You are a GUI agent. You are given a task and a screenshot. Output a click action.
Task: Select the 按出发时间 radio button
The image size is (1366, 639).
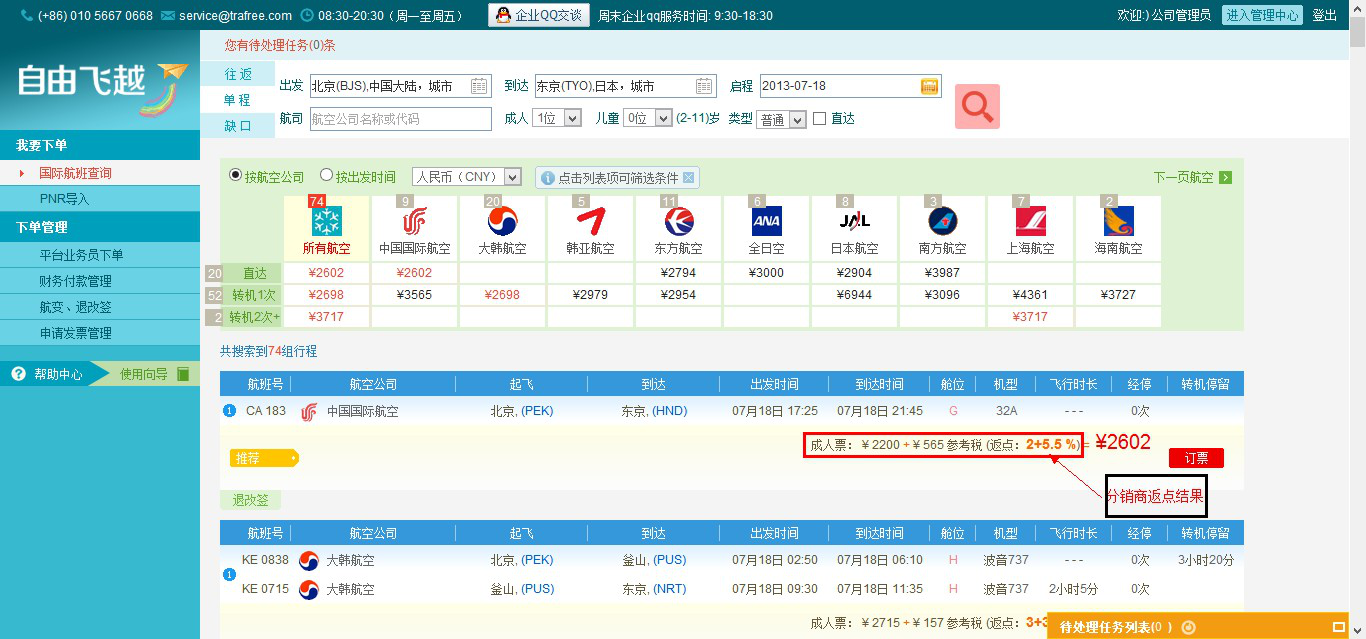click(326, 176)
